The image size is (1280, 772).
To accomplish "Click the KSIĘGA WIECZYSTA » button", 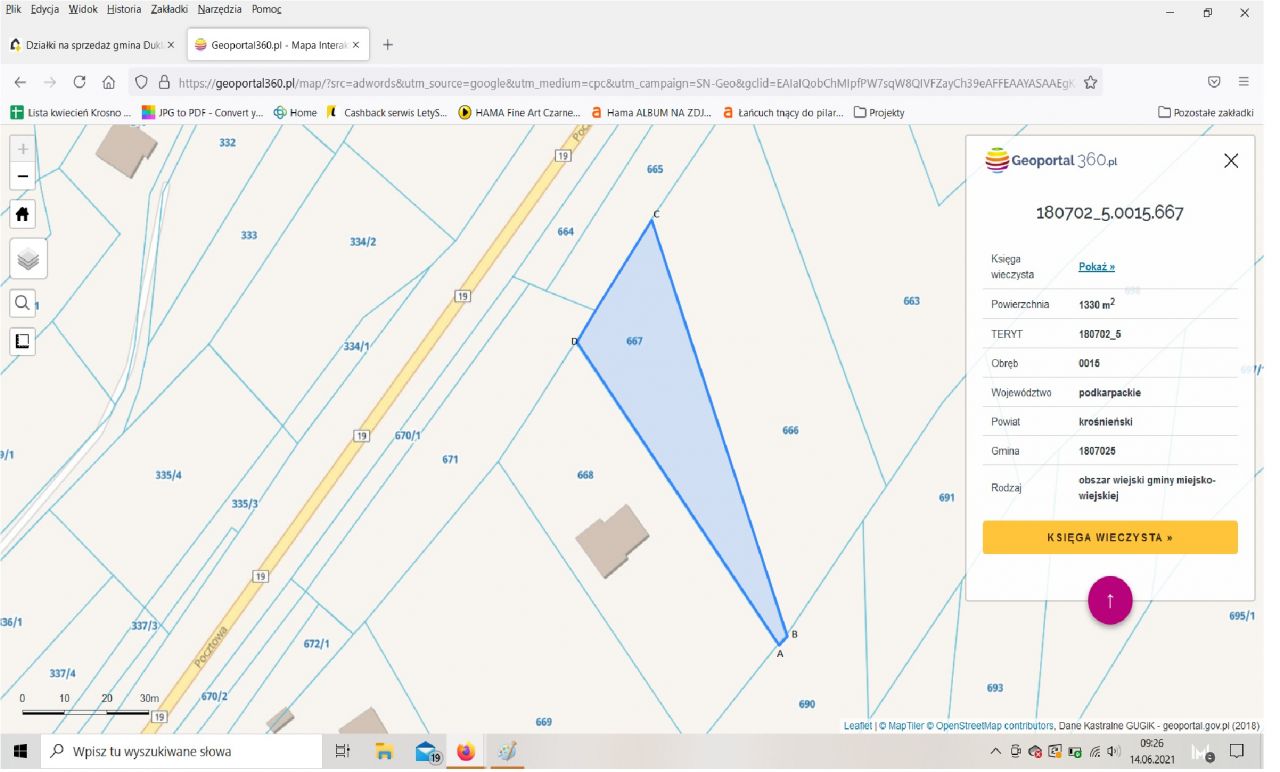I will click(1110, 537).
